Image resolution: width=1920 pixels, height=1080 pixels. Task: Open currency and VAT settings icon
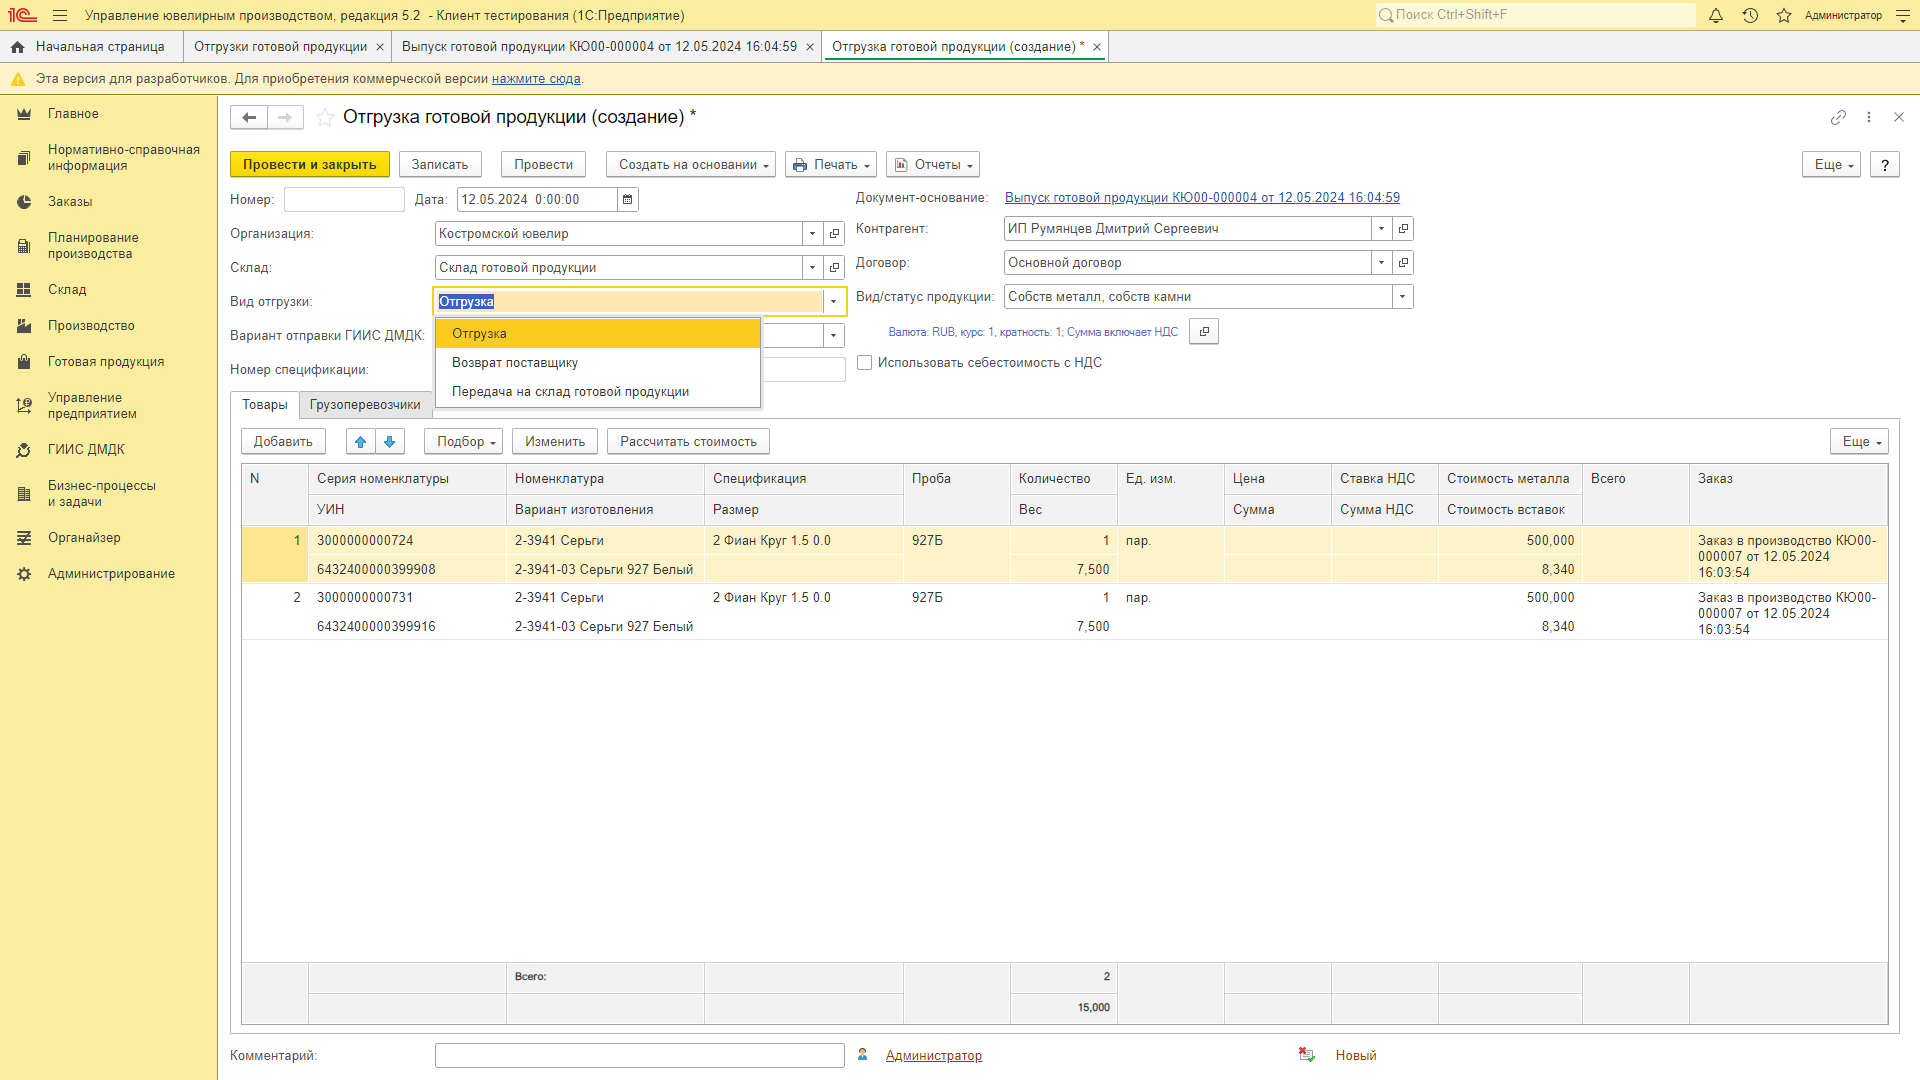point(1204,332)
